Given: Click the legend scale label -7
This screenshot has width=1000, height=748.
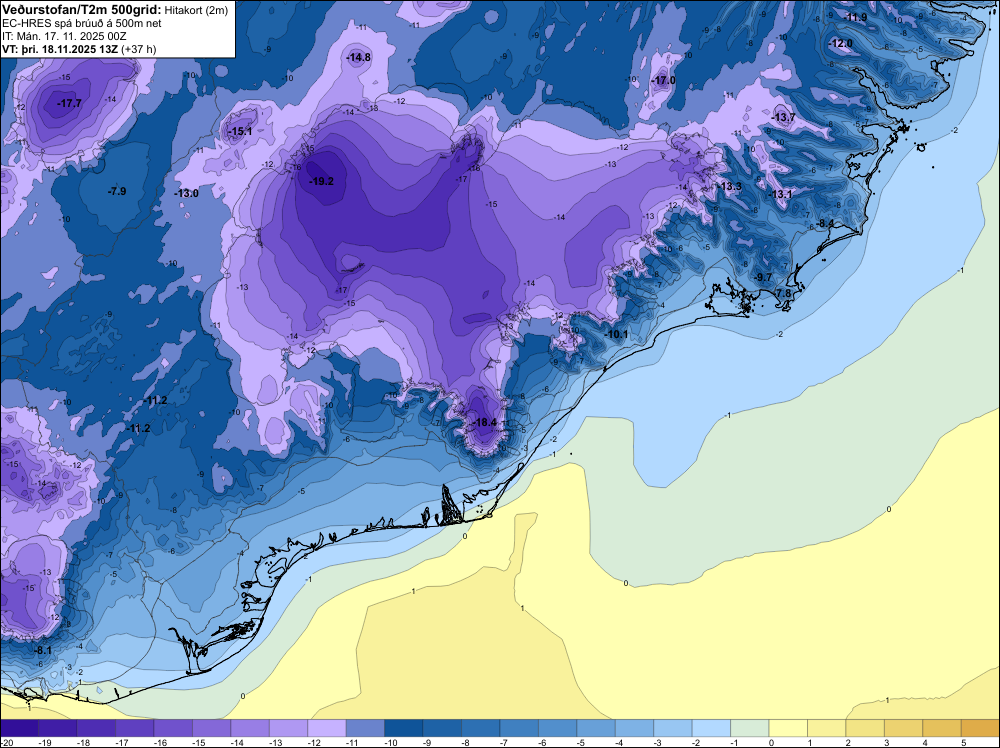Looking at the screenshot, I should click(x=505, y=742).
